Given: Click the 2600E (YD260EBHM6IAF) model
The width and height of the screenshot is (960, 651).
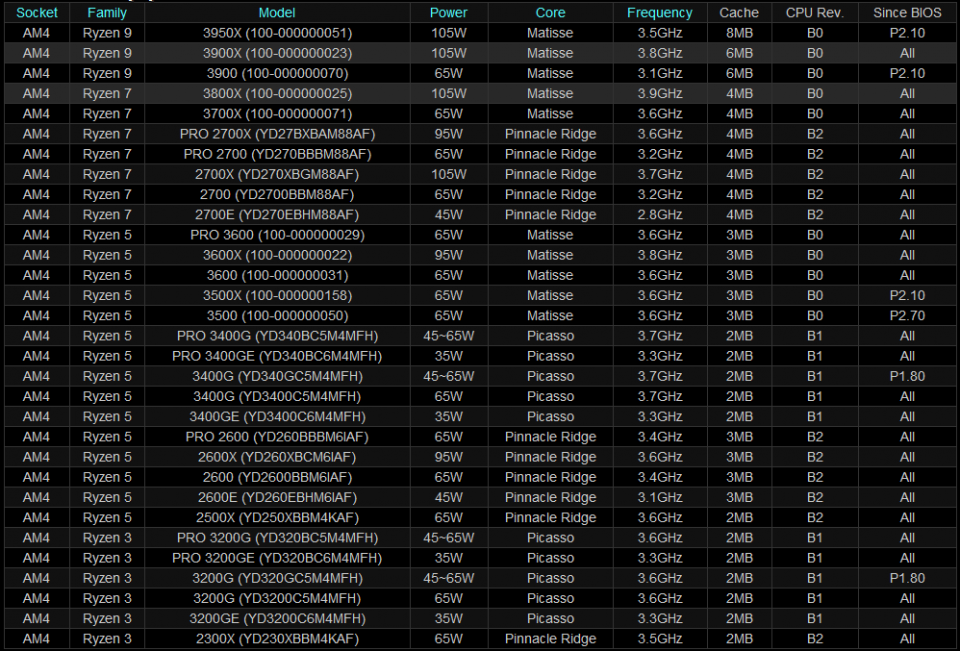Looking at the screenshot, I should coord(277,498).
